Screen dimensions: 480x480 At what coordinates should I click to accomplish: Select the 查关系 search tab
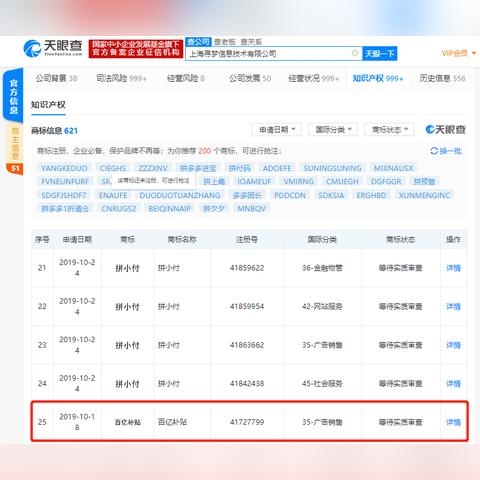point(251,42)
